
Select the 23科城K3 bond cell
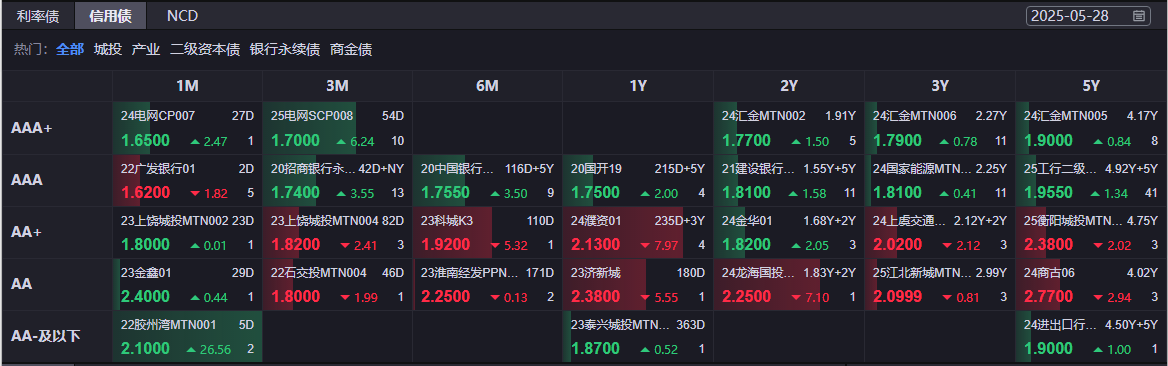point(487,233)
